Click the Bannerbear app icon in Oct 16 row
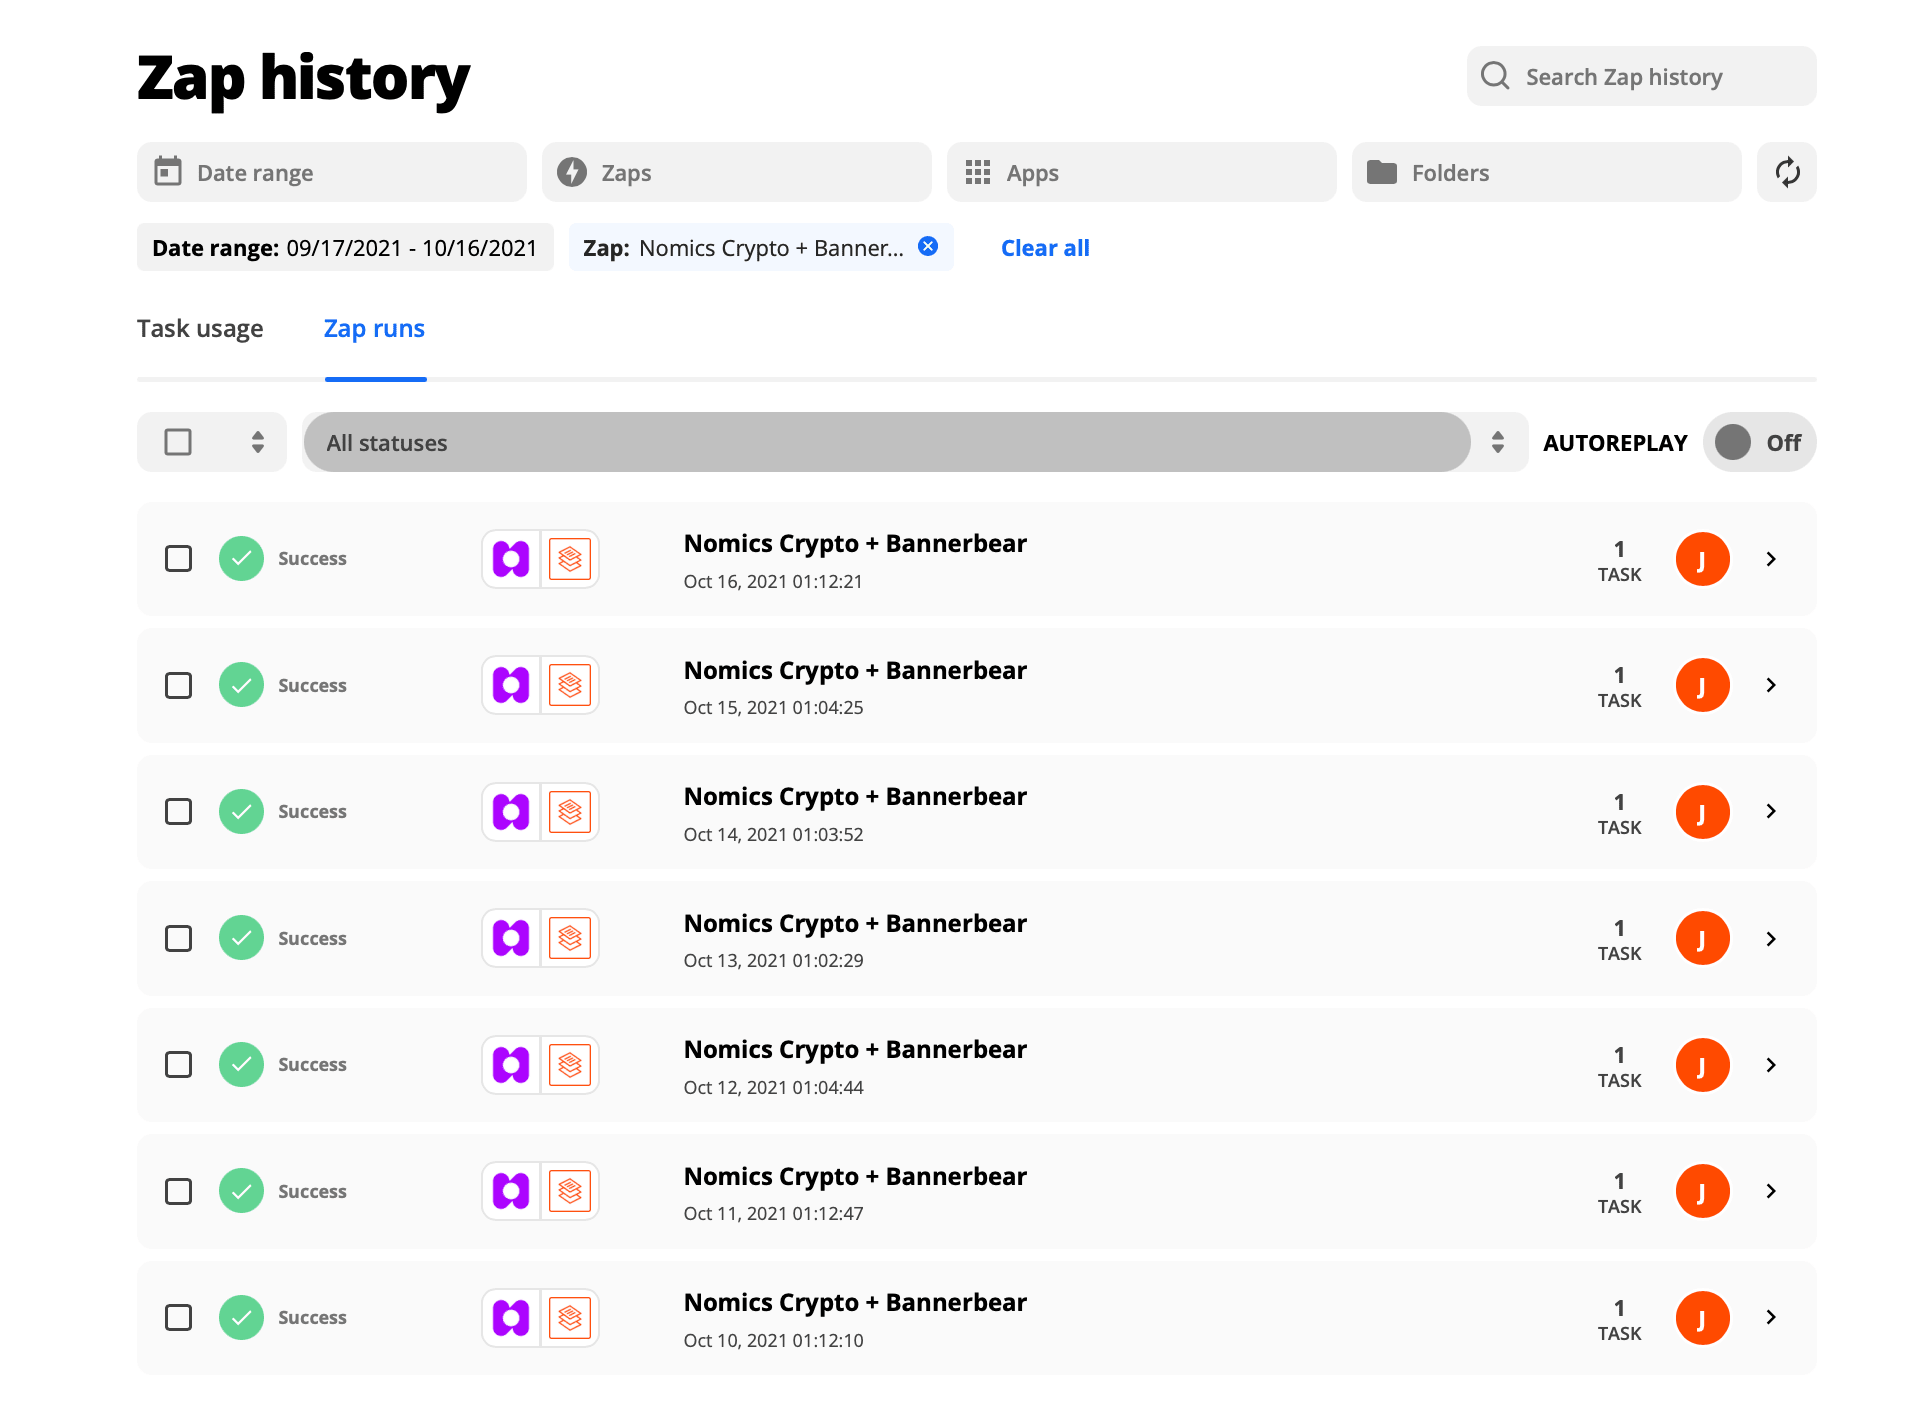 [570, 559]
